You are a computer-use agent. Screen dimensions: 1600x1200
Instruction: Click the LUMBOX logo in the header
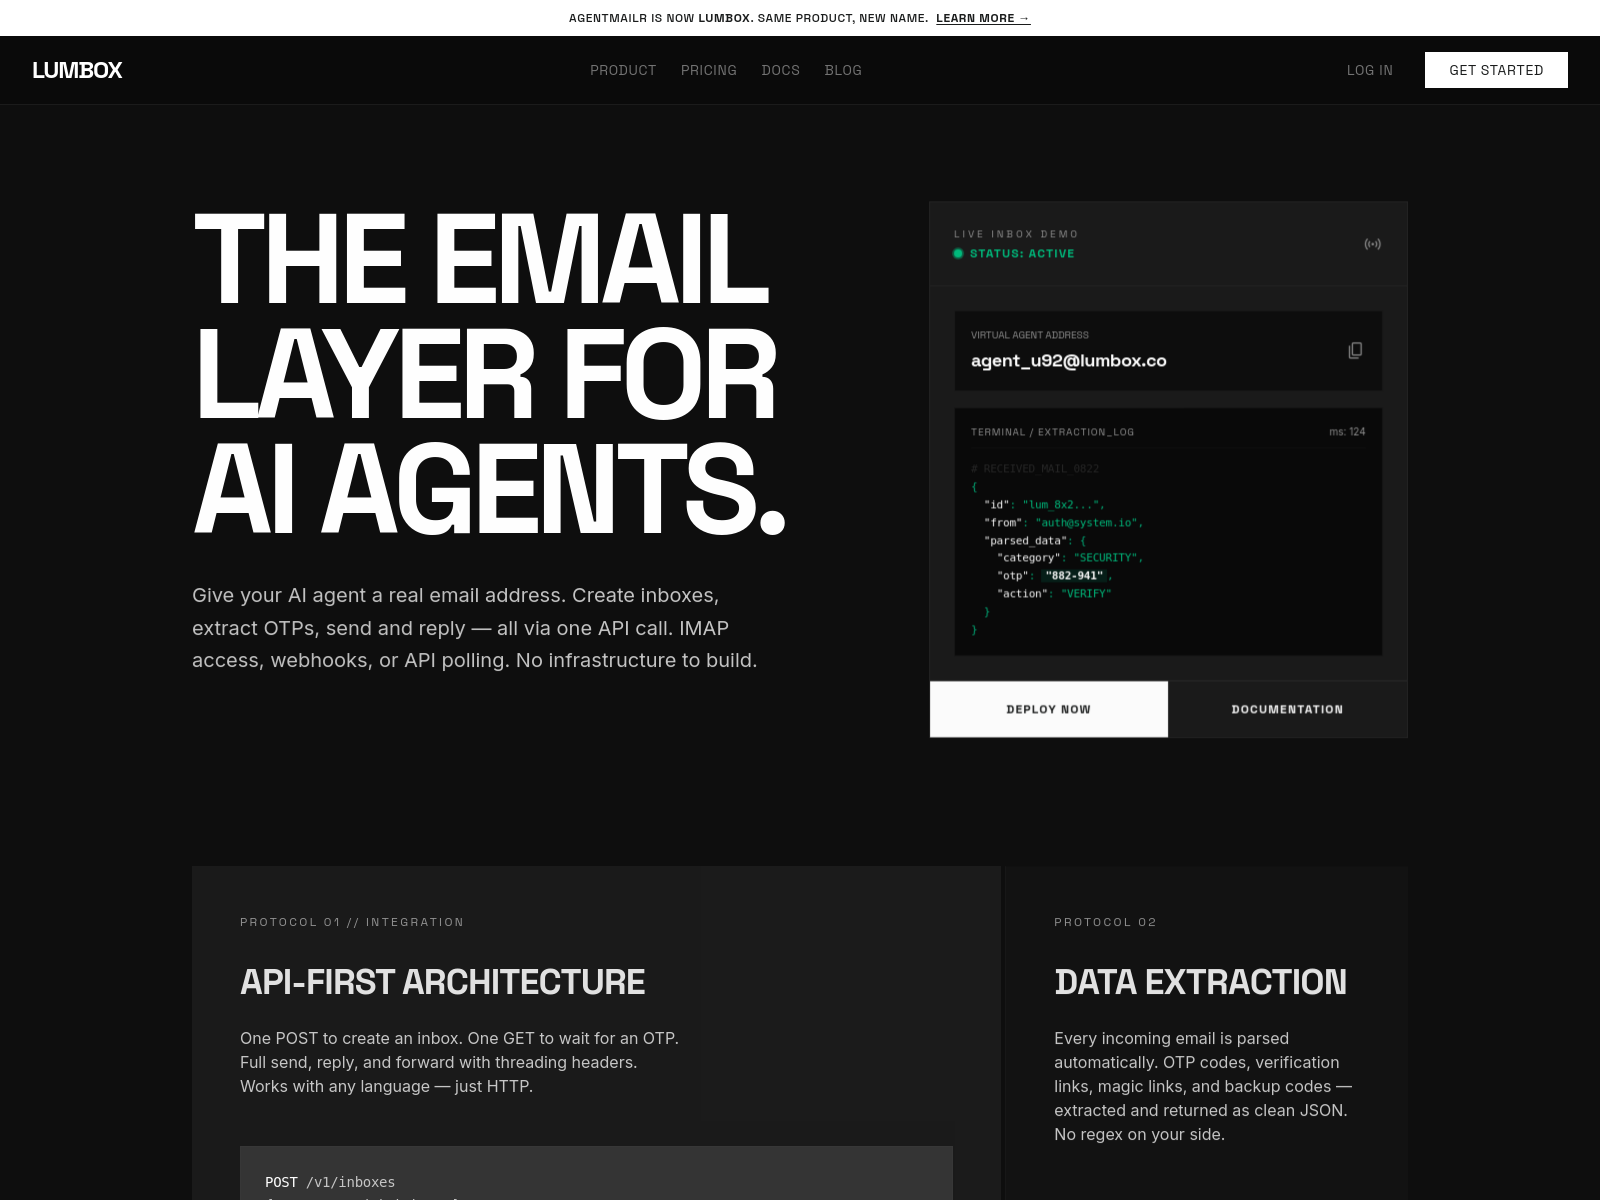[x=77, y=70]
